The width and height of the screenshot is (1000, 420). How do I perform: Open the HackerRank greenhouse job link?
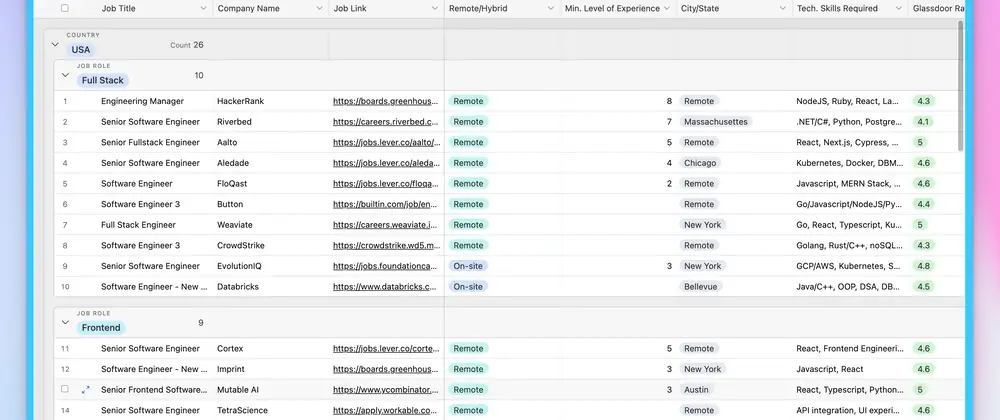[x=386, y=101]
